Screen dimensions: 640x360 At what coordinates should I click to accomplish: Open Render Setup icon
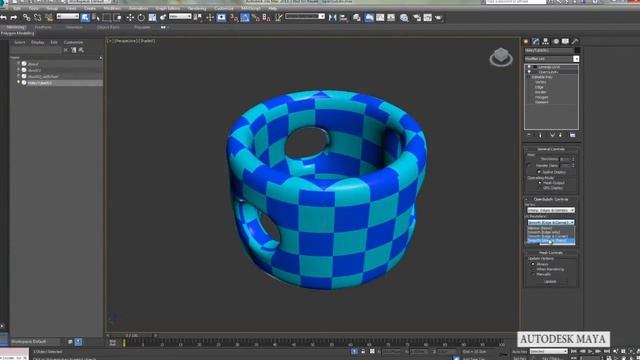(417, 18)
